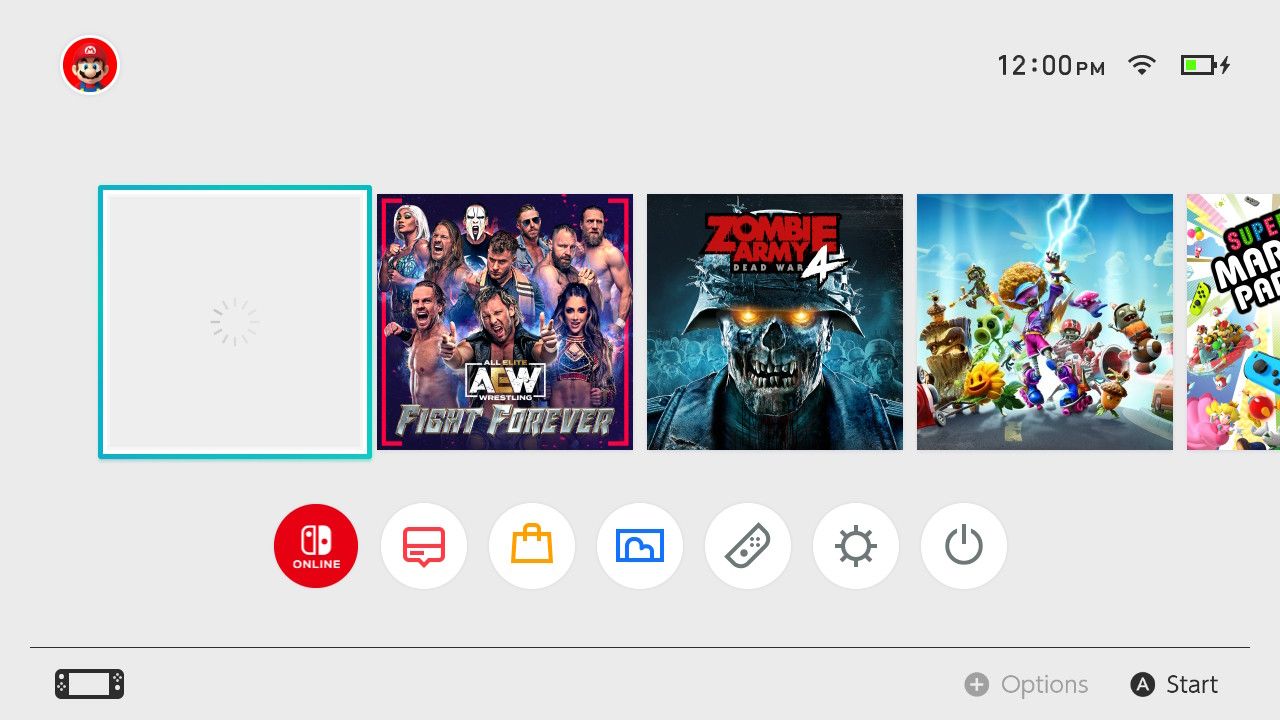Click the battery charging indicator
The height and width of the screenshot is (720, 1280).
tap(1205, 66)
